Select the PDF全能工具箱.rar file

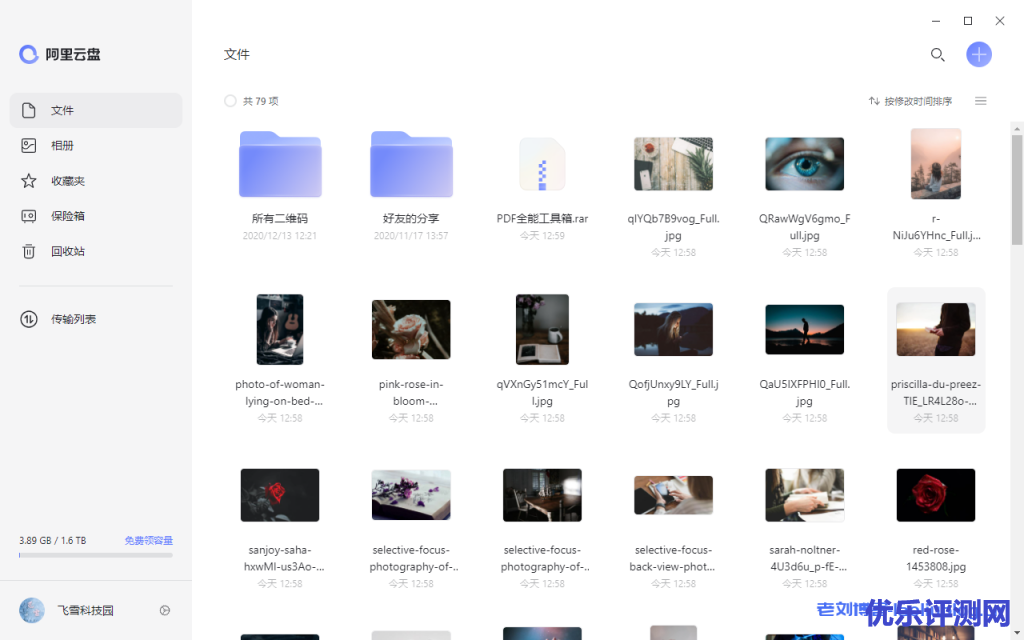pos(542,165)
